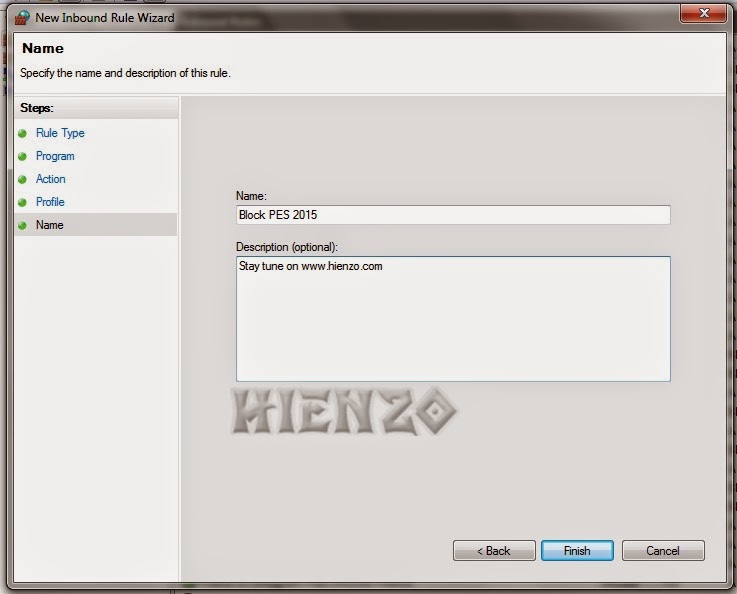The width and height of the screenshot is (737, 594).
Task: Click the green bullet beside the Name step
Action: [22, 225]
